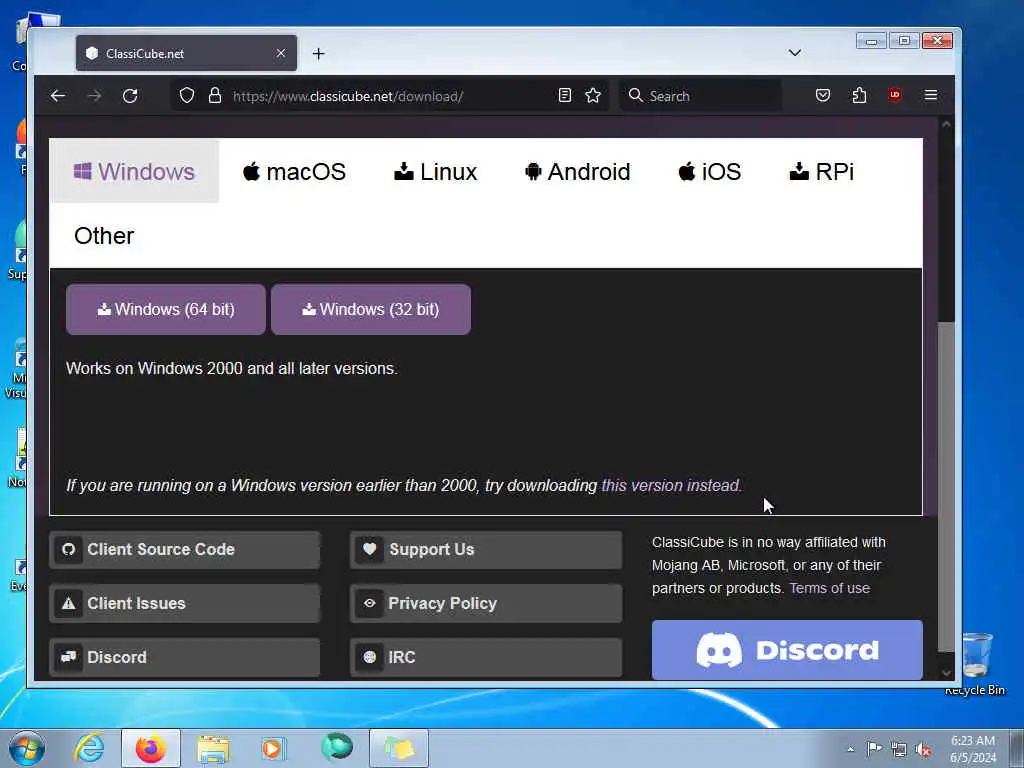The image size is (1024, 768).
Task: Open a new browser tab
Action: click(319, 54)
